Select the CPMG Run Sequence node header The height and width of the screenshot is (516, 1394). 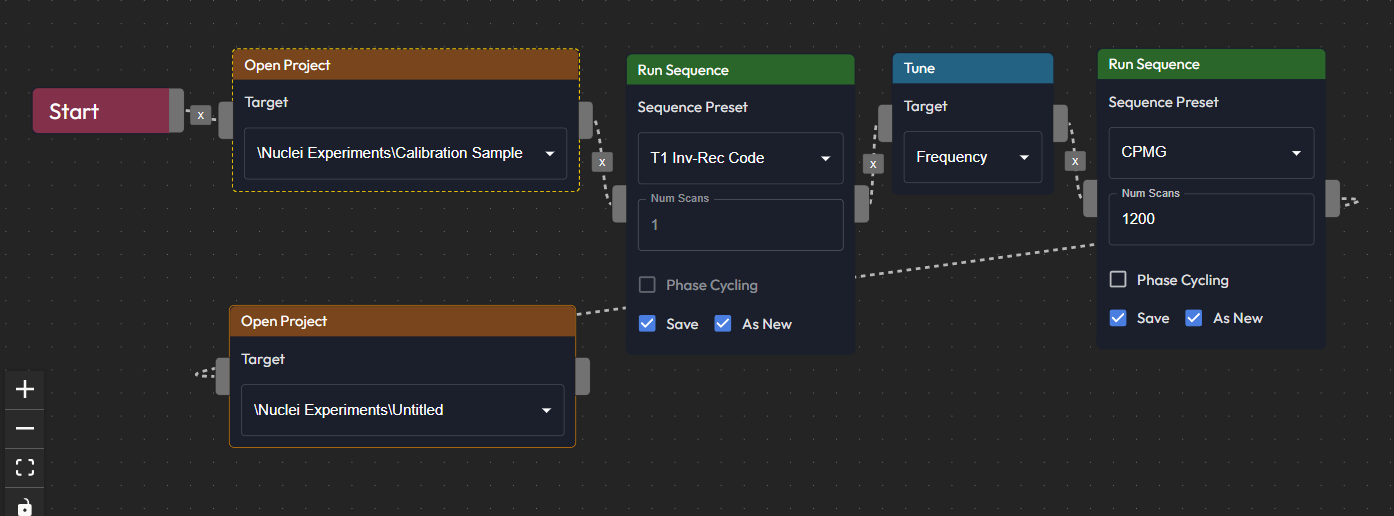(x=1211, y=64)
